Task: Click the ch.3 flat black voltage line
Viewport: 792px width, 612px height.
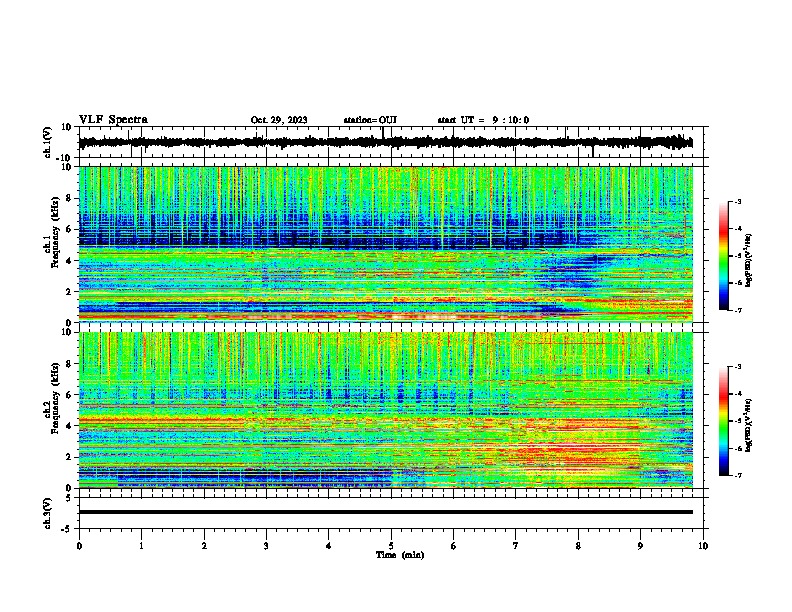Action: [x=386, y=512]
